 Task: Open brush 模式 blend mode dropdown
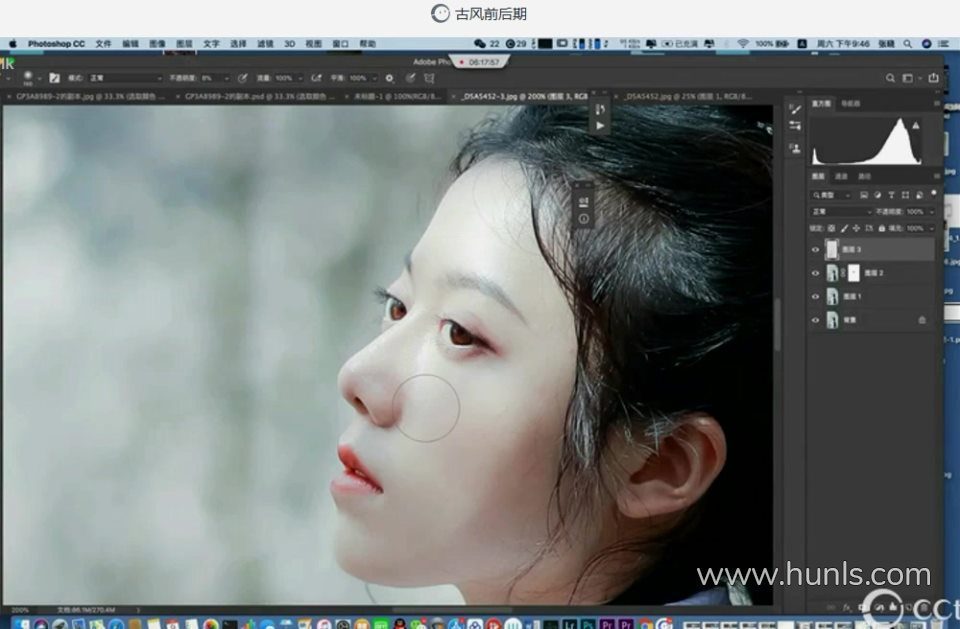(126, 78)
